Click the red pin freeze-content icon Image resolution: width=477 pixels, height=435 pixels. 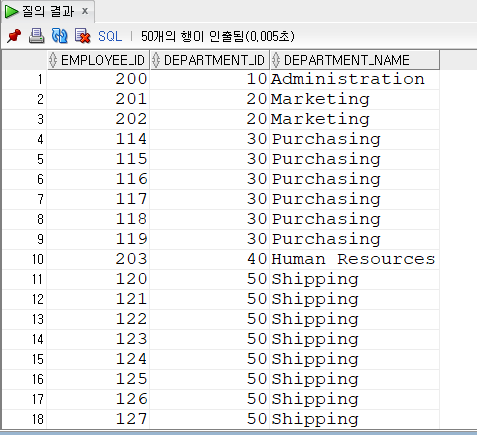pos(14,36)
